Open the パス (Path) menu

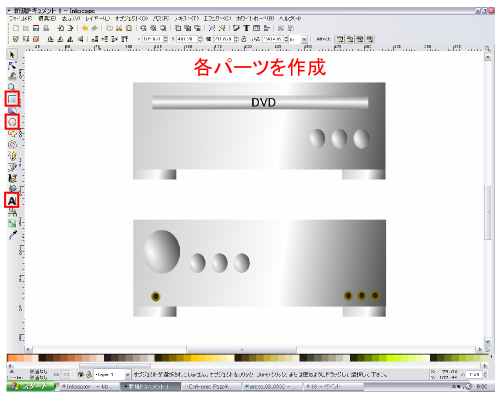161,18
